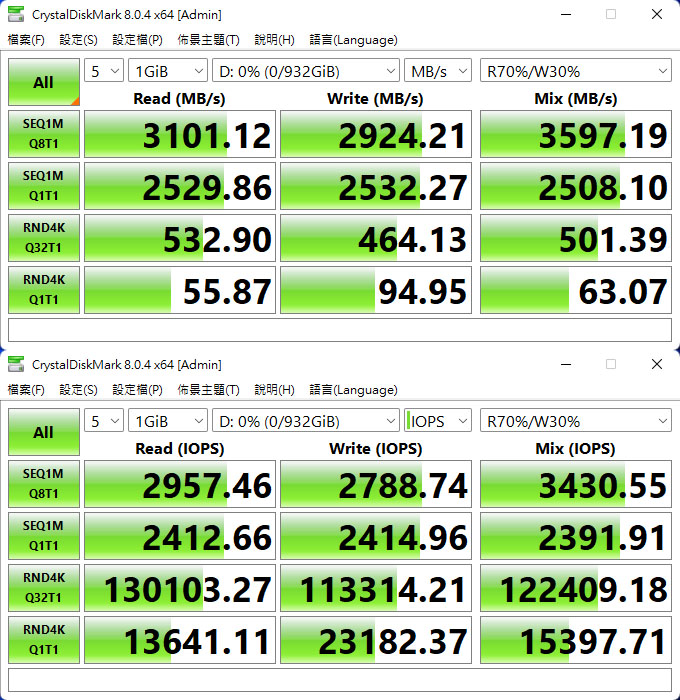680x700 pixels.
Task: Expand R70%/W30% mix ratio dropdown, top window
Action: [576, 71]
